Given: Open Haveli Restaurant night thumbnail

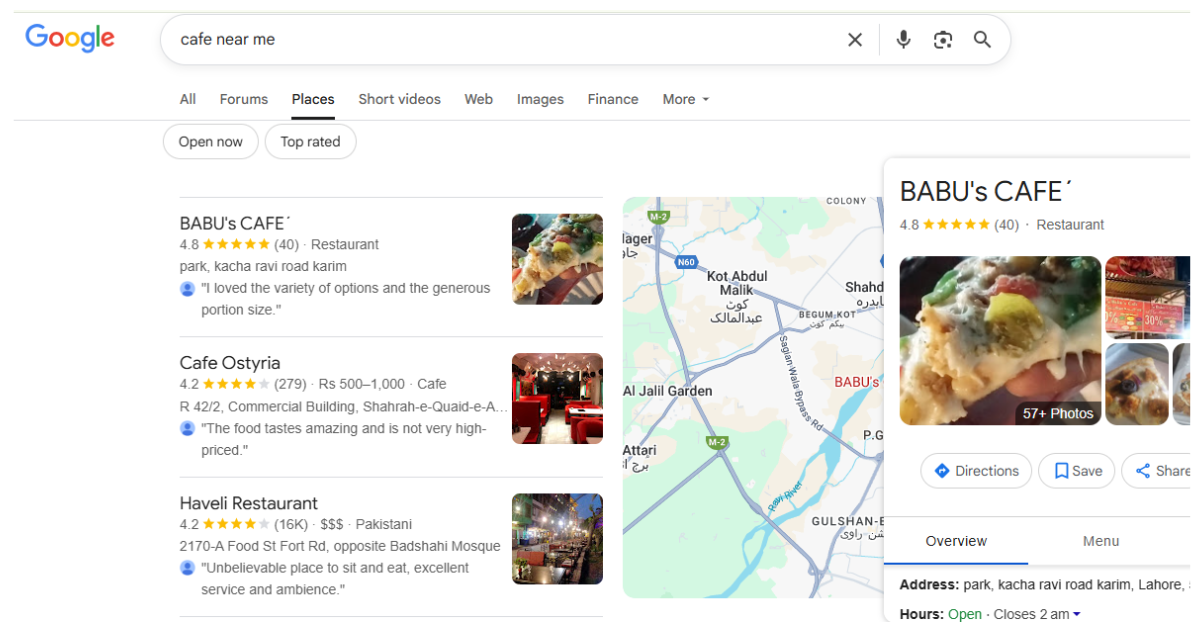Looking at the screenshot, I should pos(557,539).
